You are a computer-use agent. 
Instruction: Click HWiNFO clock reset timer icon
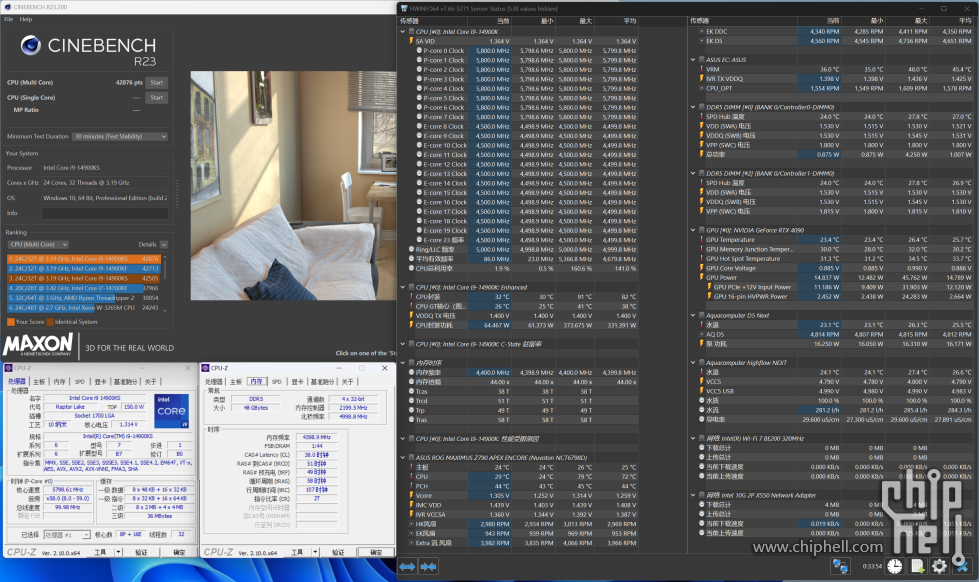point(895,566)
